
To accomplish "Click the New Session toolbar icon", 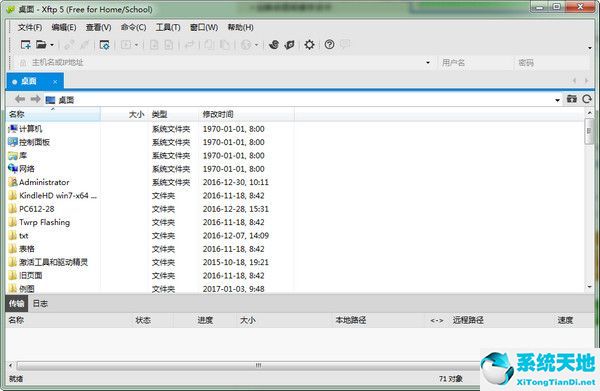I will point(26,45).
